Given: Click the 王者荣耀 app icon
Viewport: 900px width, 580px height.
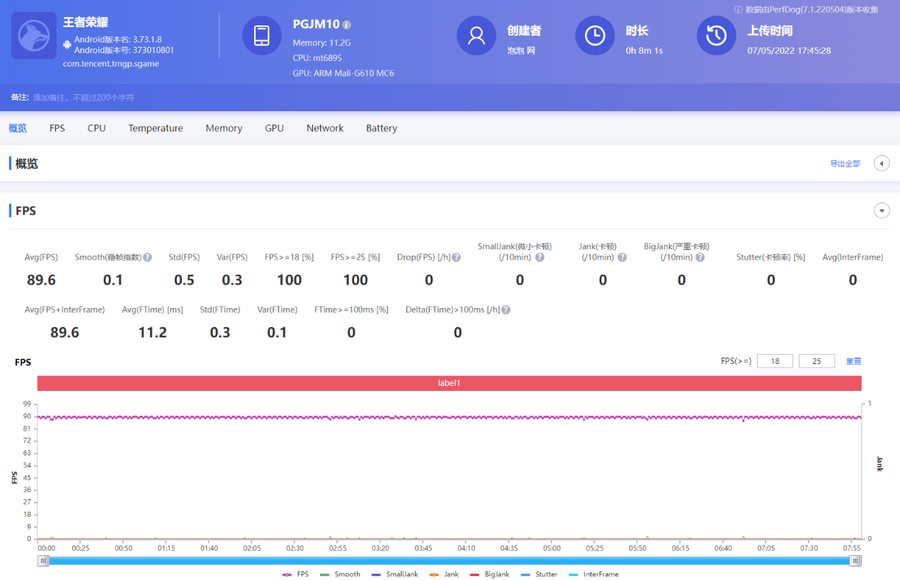Looking at the screenshot, I should (x=33, y=35).
